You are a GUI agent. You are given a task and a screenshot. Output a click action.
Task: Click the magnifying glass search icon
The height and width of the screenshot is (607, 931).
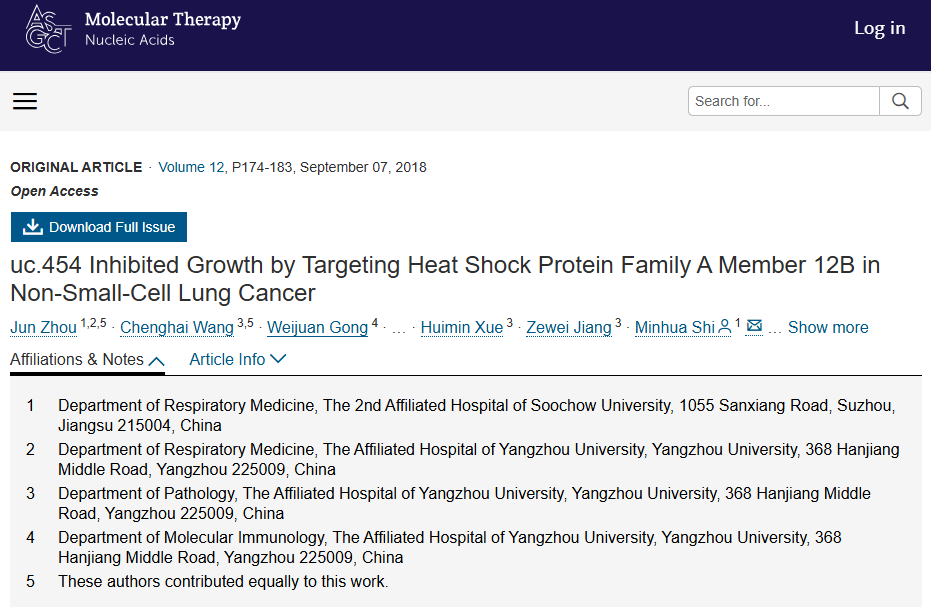click(x=900, y=101)
